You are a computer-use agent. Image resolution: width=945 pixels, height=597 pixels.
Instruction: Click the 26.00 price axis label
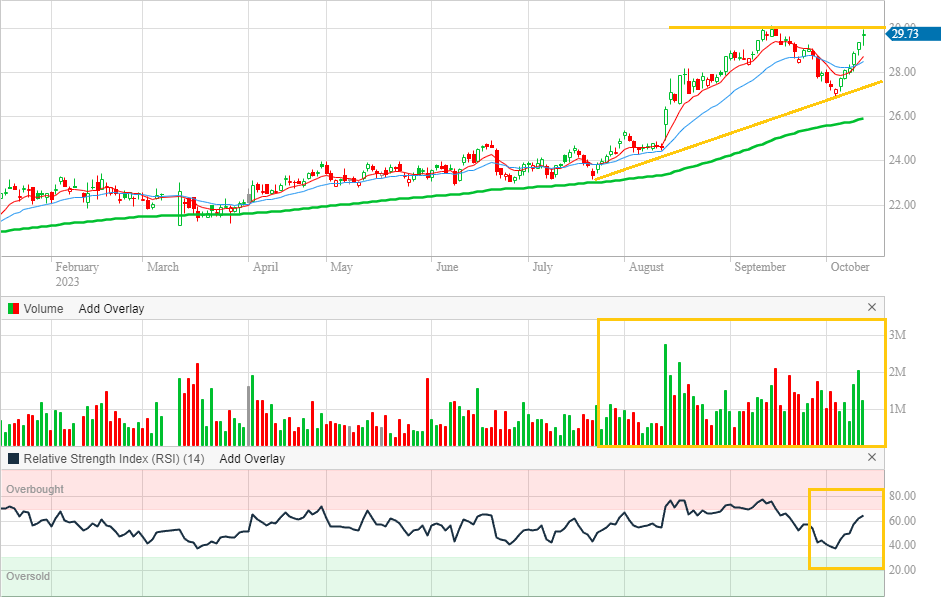tap(903, 116)
